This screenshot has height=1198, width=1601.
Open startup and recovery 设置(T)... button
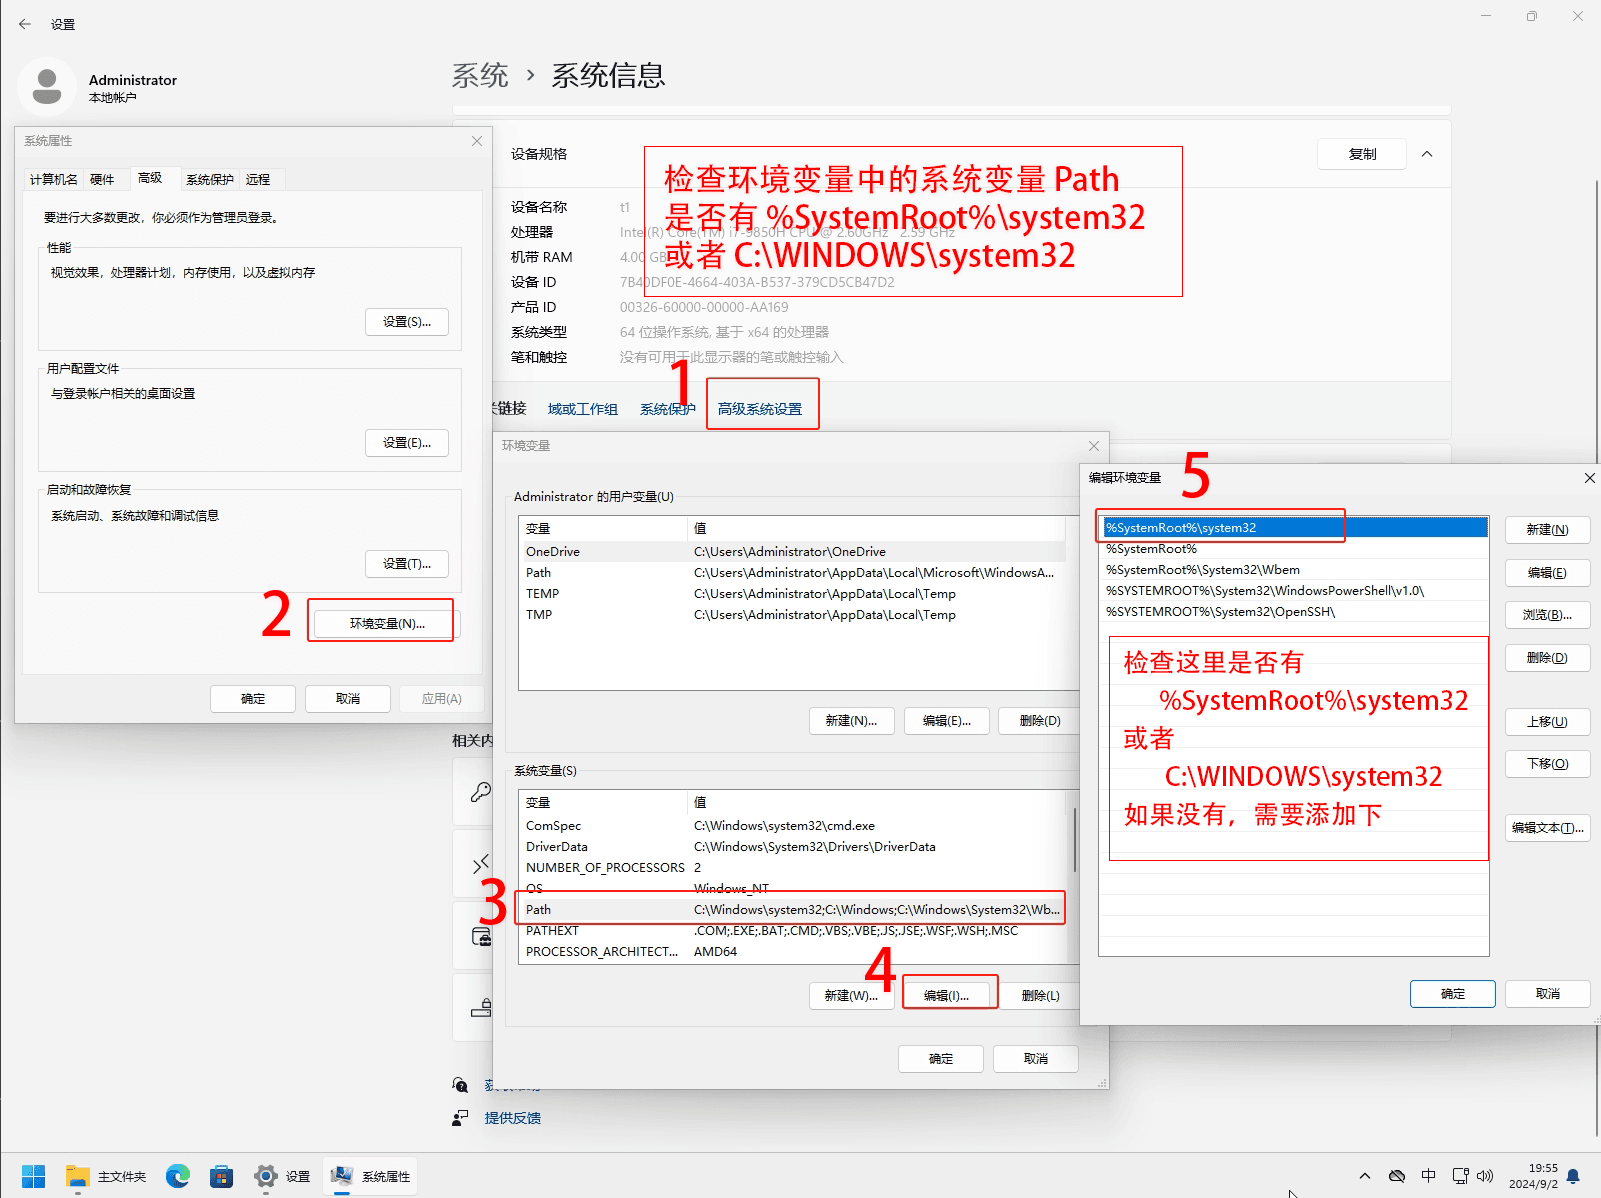[x=407, y=564]
